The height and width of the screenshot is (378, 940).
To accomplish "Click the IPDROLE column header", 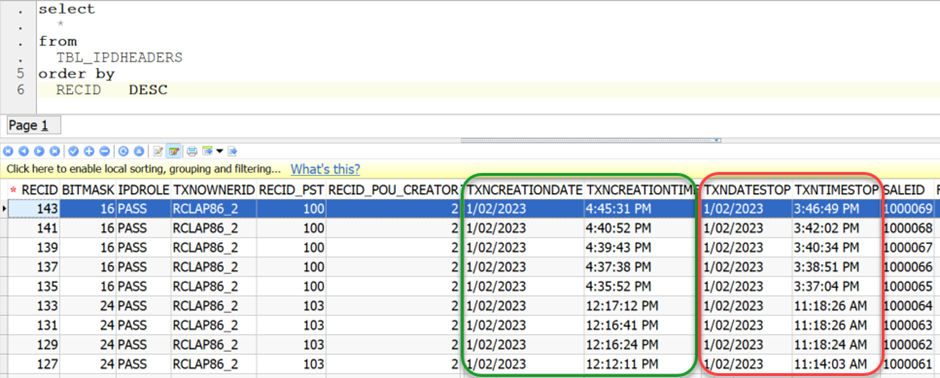I will pos(143,190).
